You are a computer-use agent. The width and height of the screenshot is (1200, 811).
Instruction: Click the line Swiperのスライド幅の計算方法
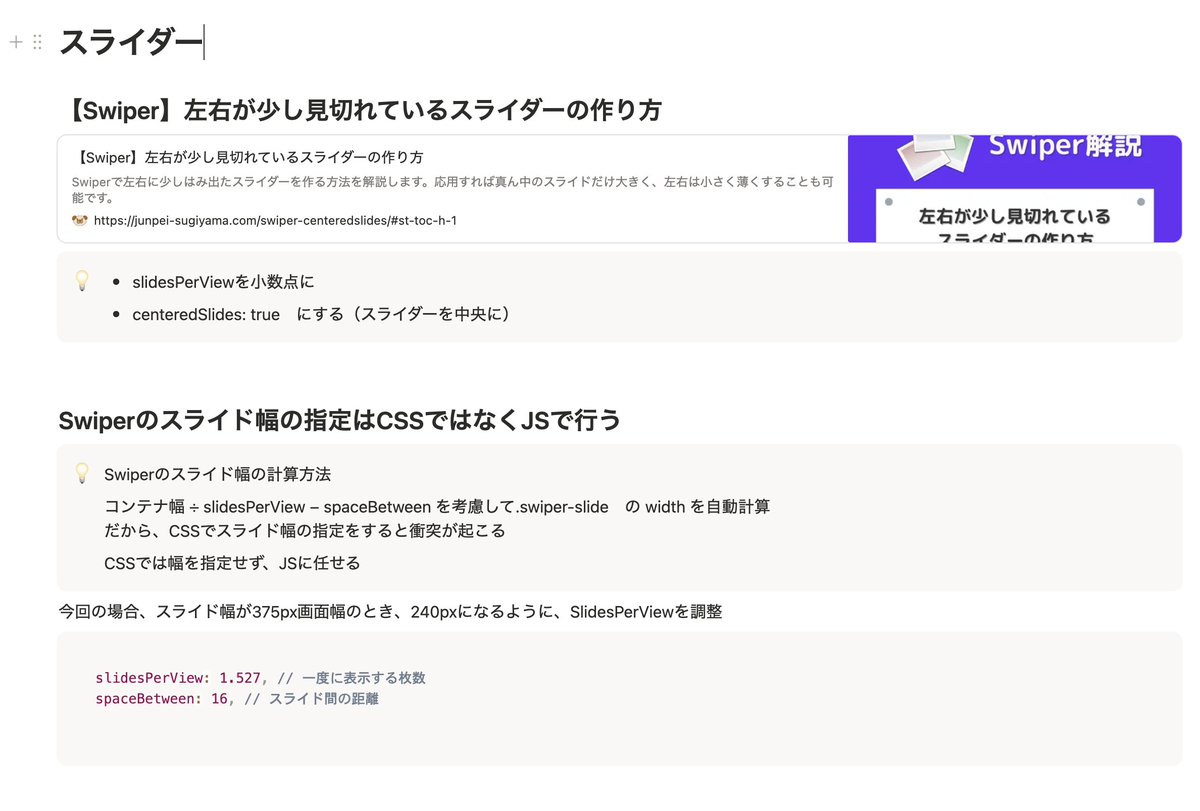click(x=217, y=473)
